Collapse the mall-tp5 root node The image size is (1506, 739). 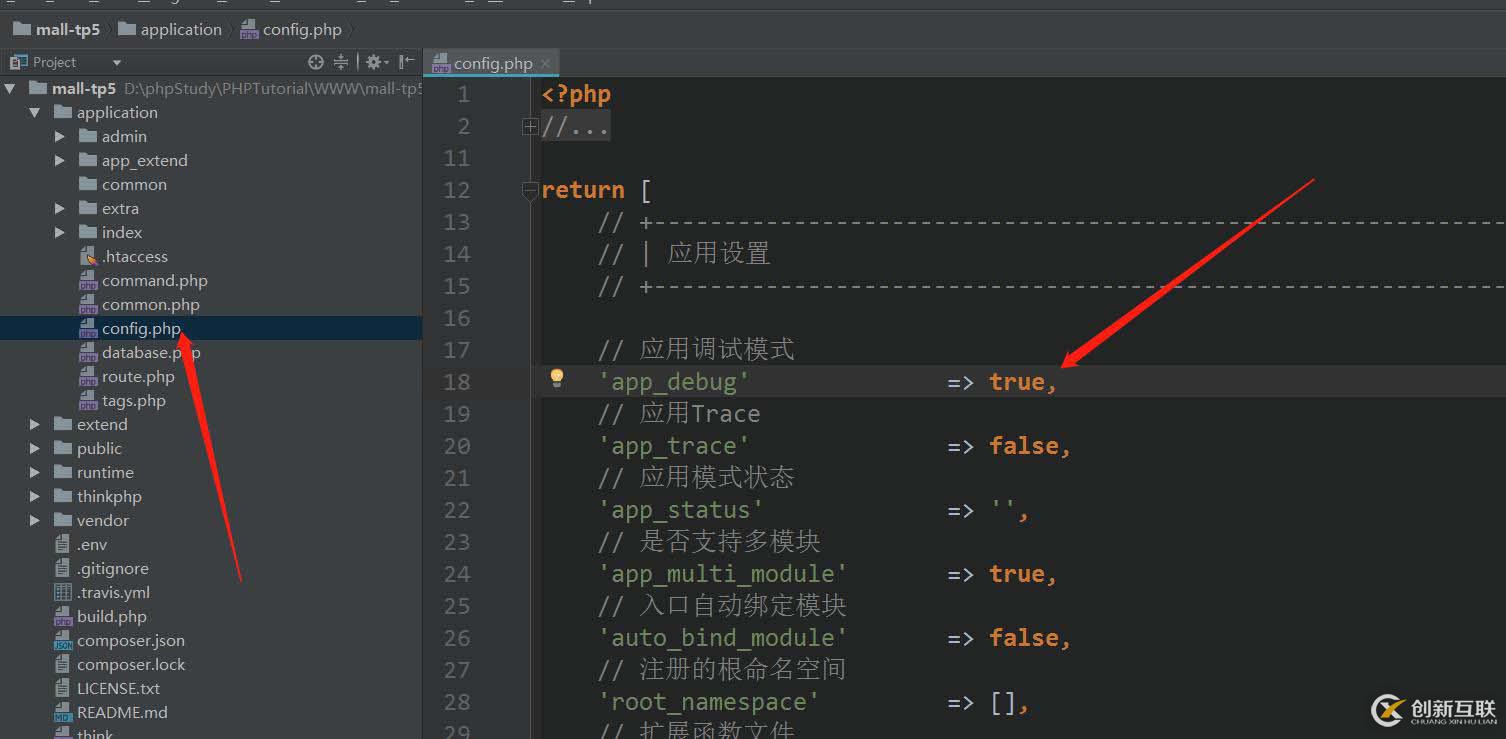11,88
